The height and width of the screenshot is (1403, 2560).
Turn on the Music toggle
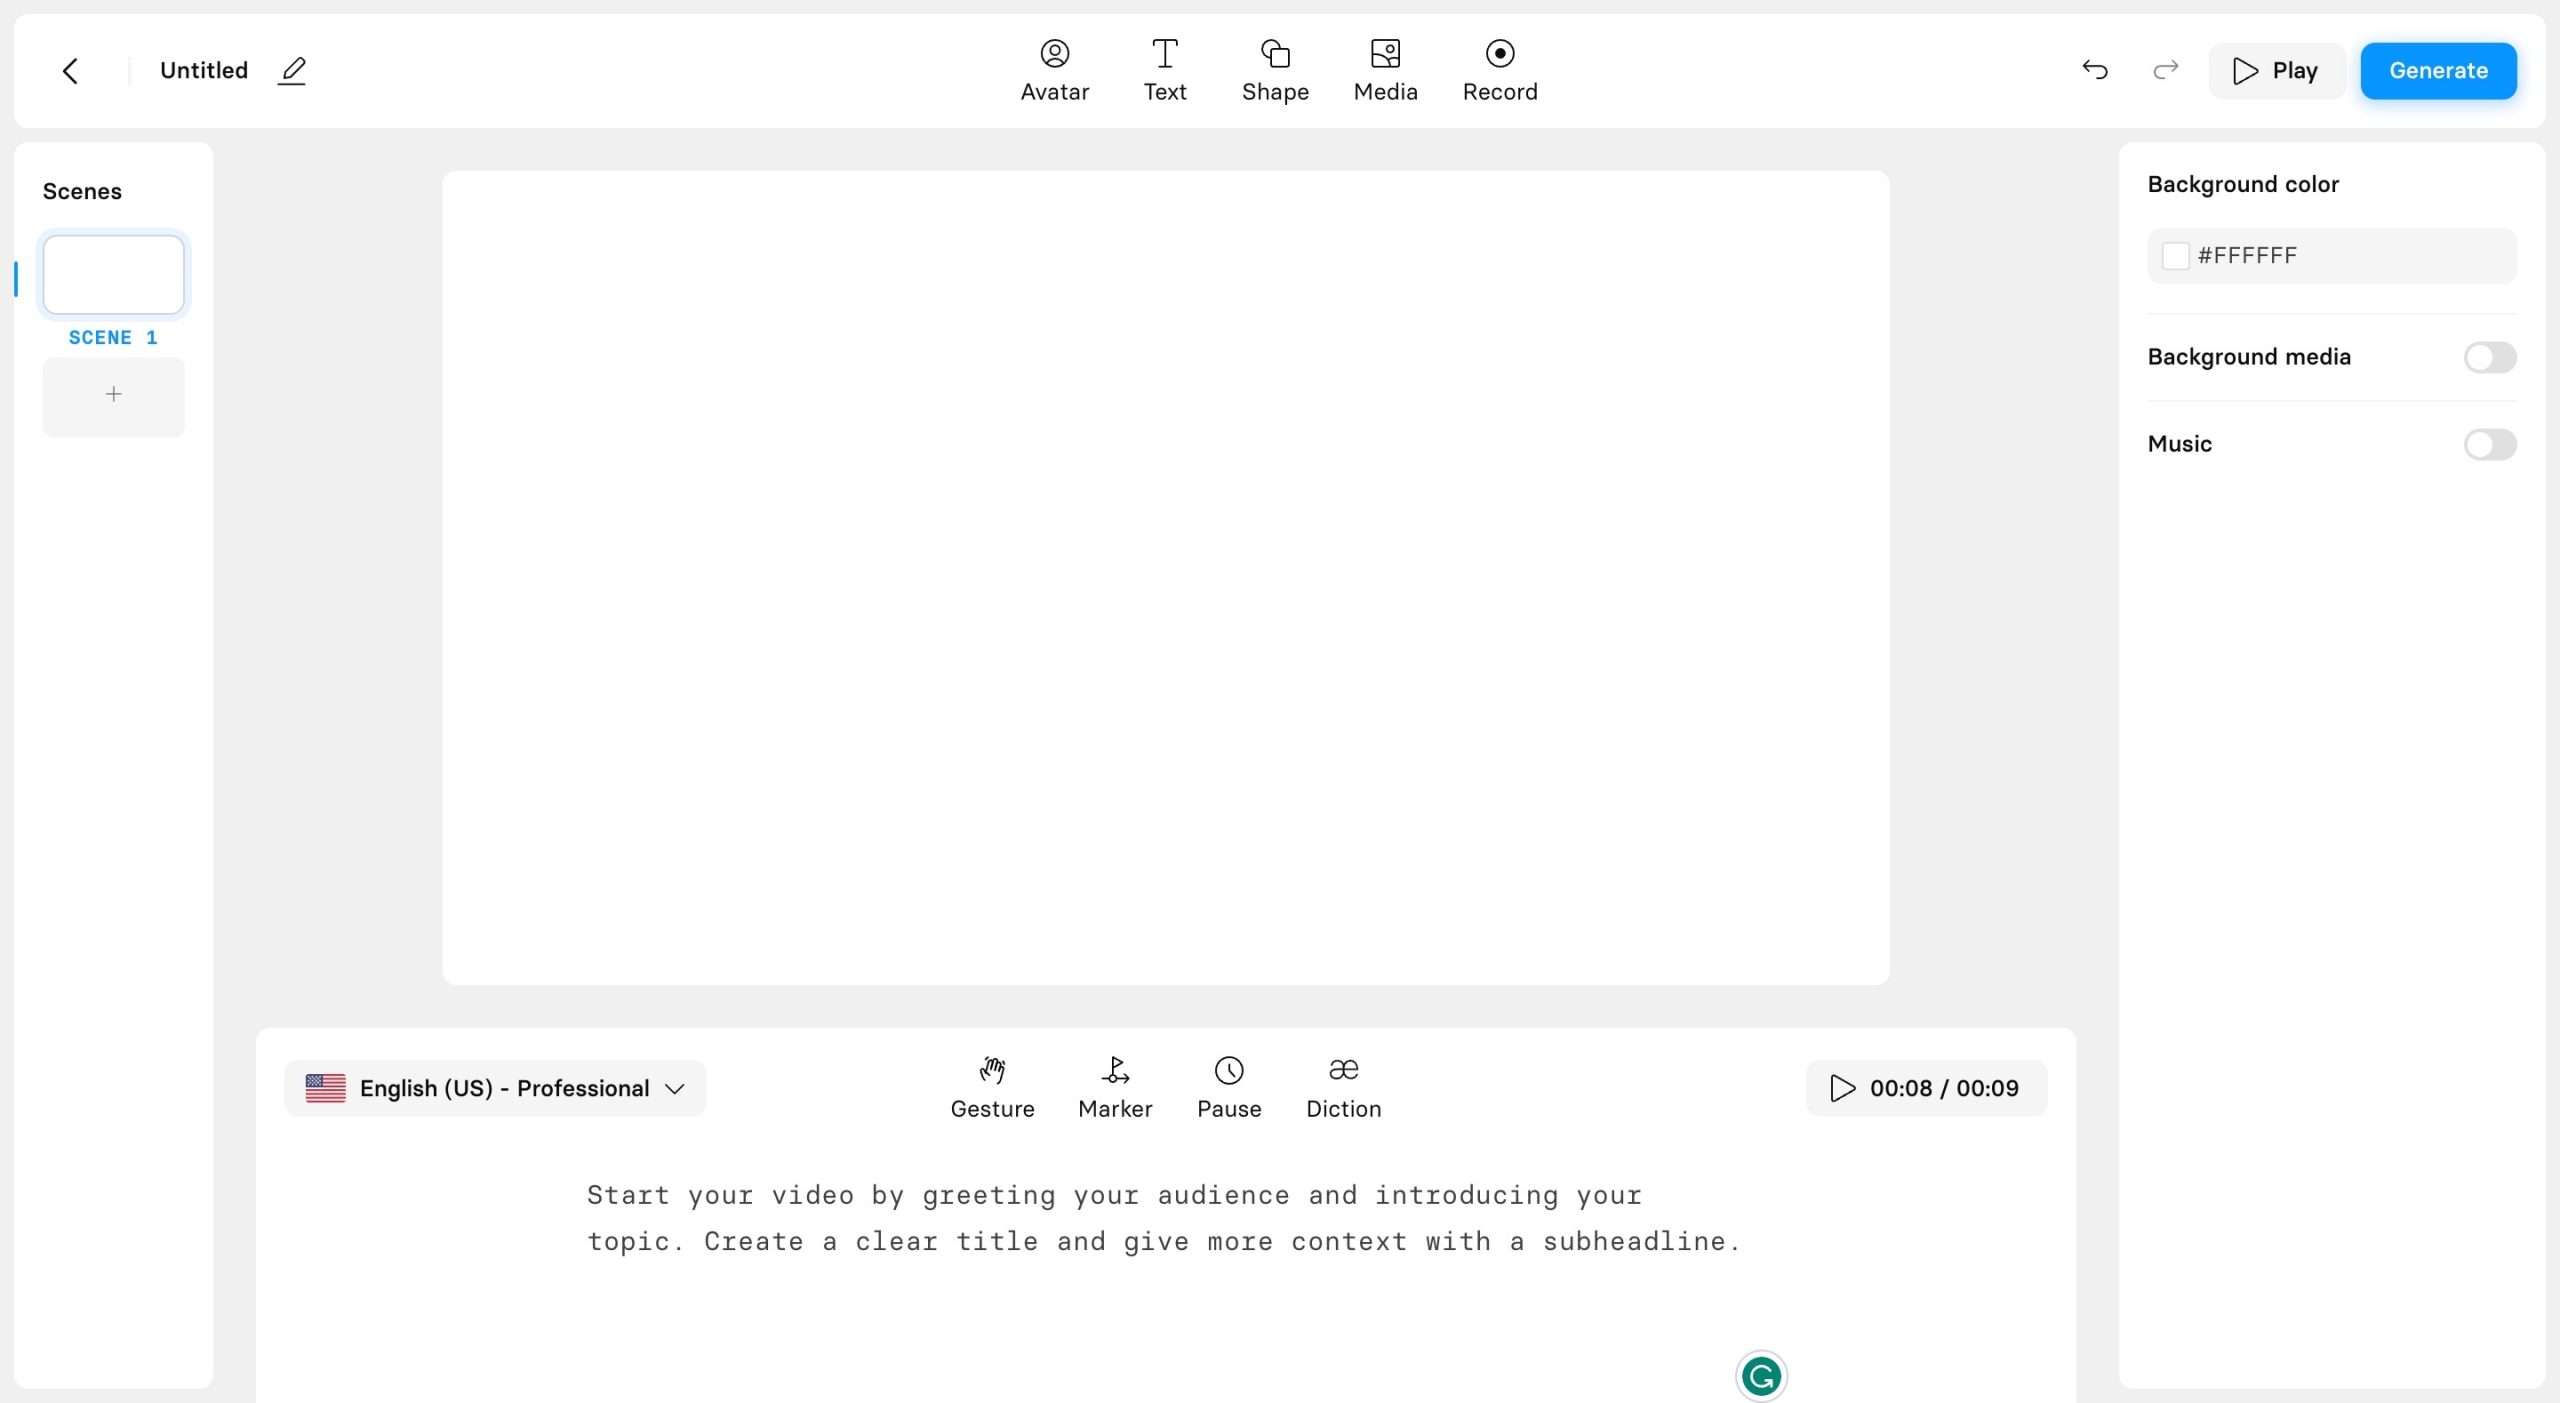tap(2488, 444)
